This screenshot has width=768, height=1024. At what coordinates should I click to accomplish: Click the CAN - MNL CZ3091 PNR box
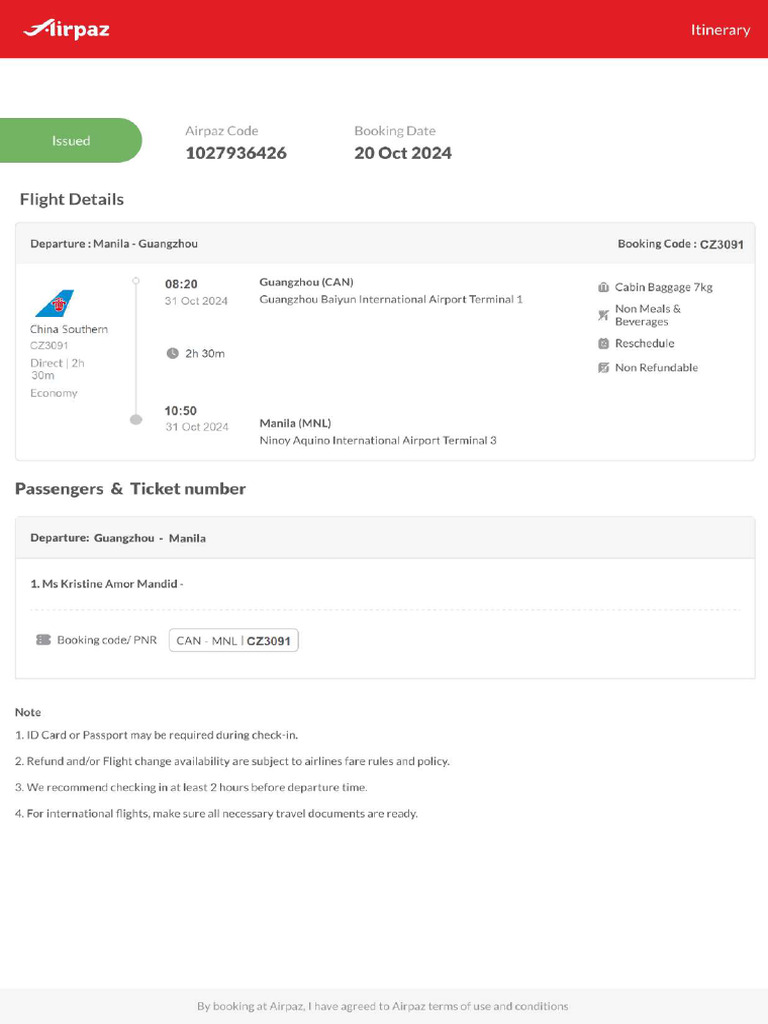tap(234, 640)
